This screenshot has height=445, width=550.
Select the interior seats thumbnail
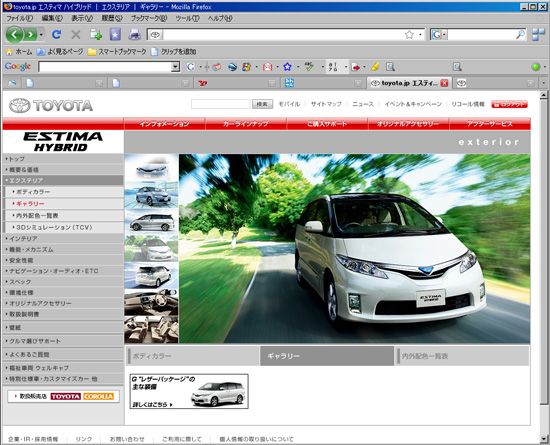click(151, 329)
